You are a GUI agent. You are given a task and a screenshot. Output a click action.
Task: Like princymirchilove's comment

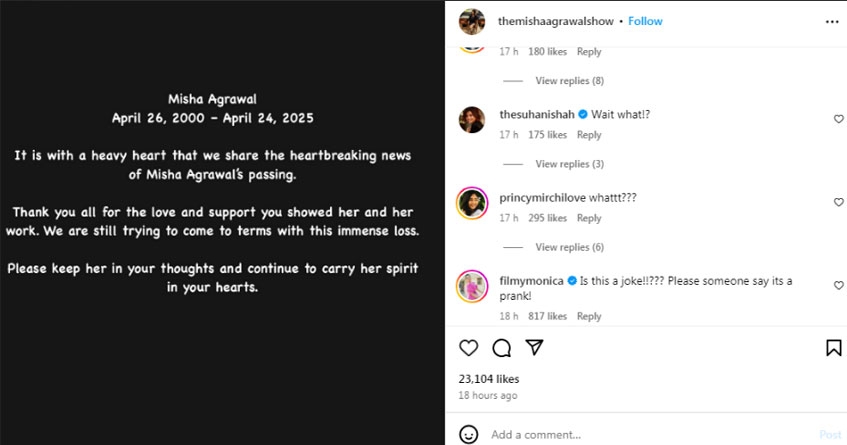tap(838, 202)
